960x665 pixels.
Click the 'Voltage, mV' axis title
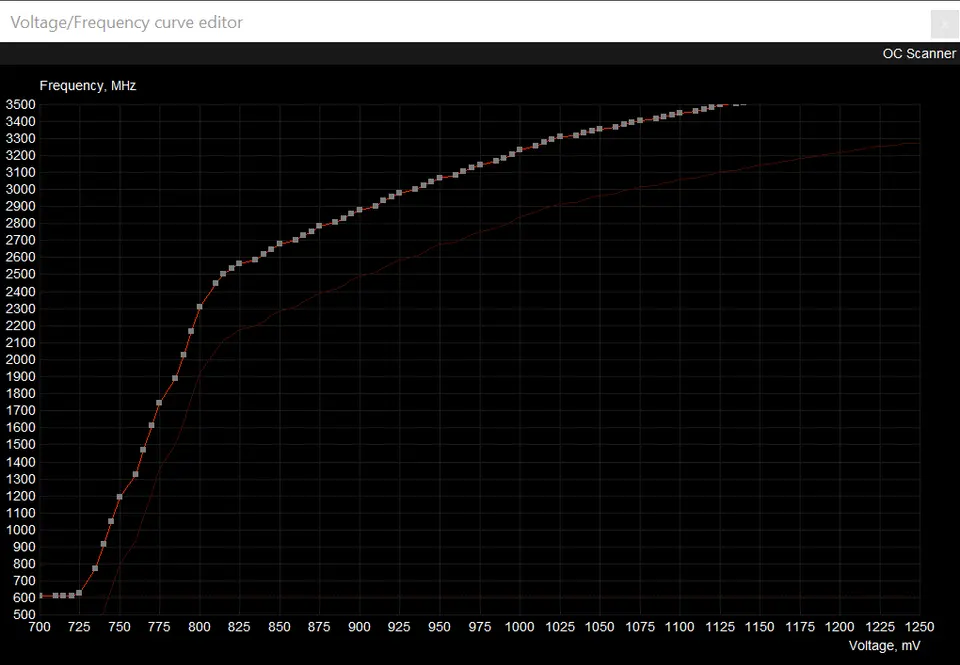pos(884,645)
